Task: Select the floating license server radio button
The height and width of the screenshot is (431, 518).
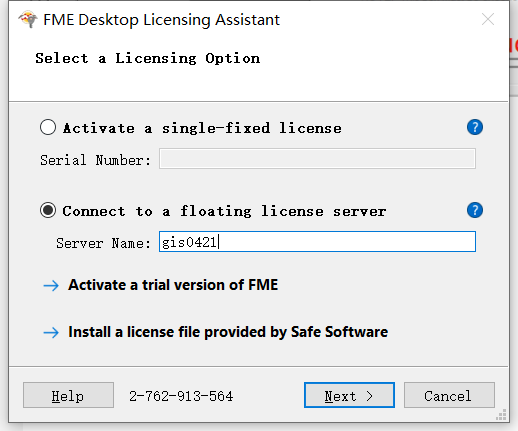Action: [48, 210]
